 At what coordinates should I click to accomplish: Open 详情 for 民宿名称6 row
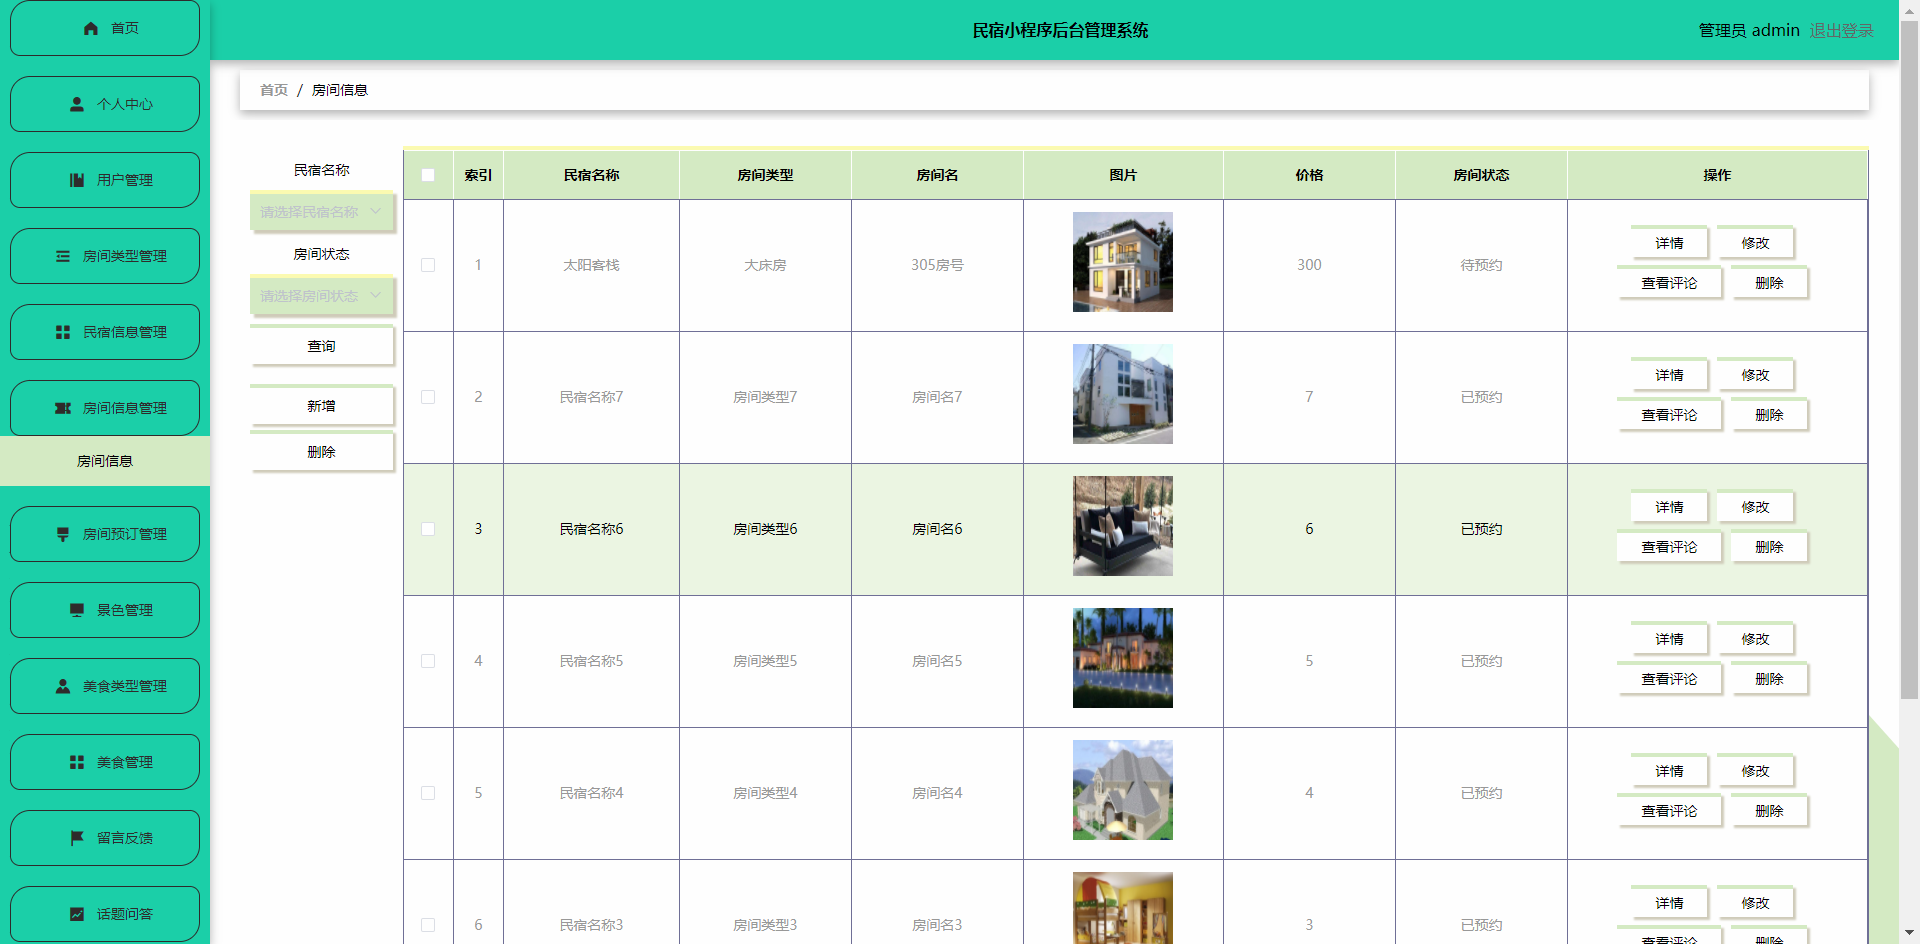(1669, 507)
